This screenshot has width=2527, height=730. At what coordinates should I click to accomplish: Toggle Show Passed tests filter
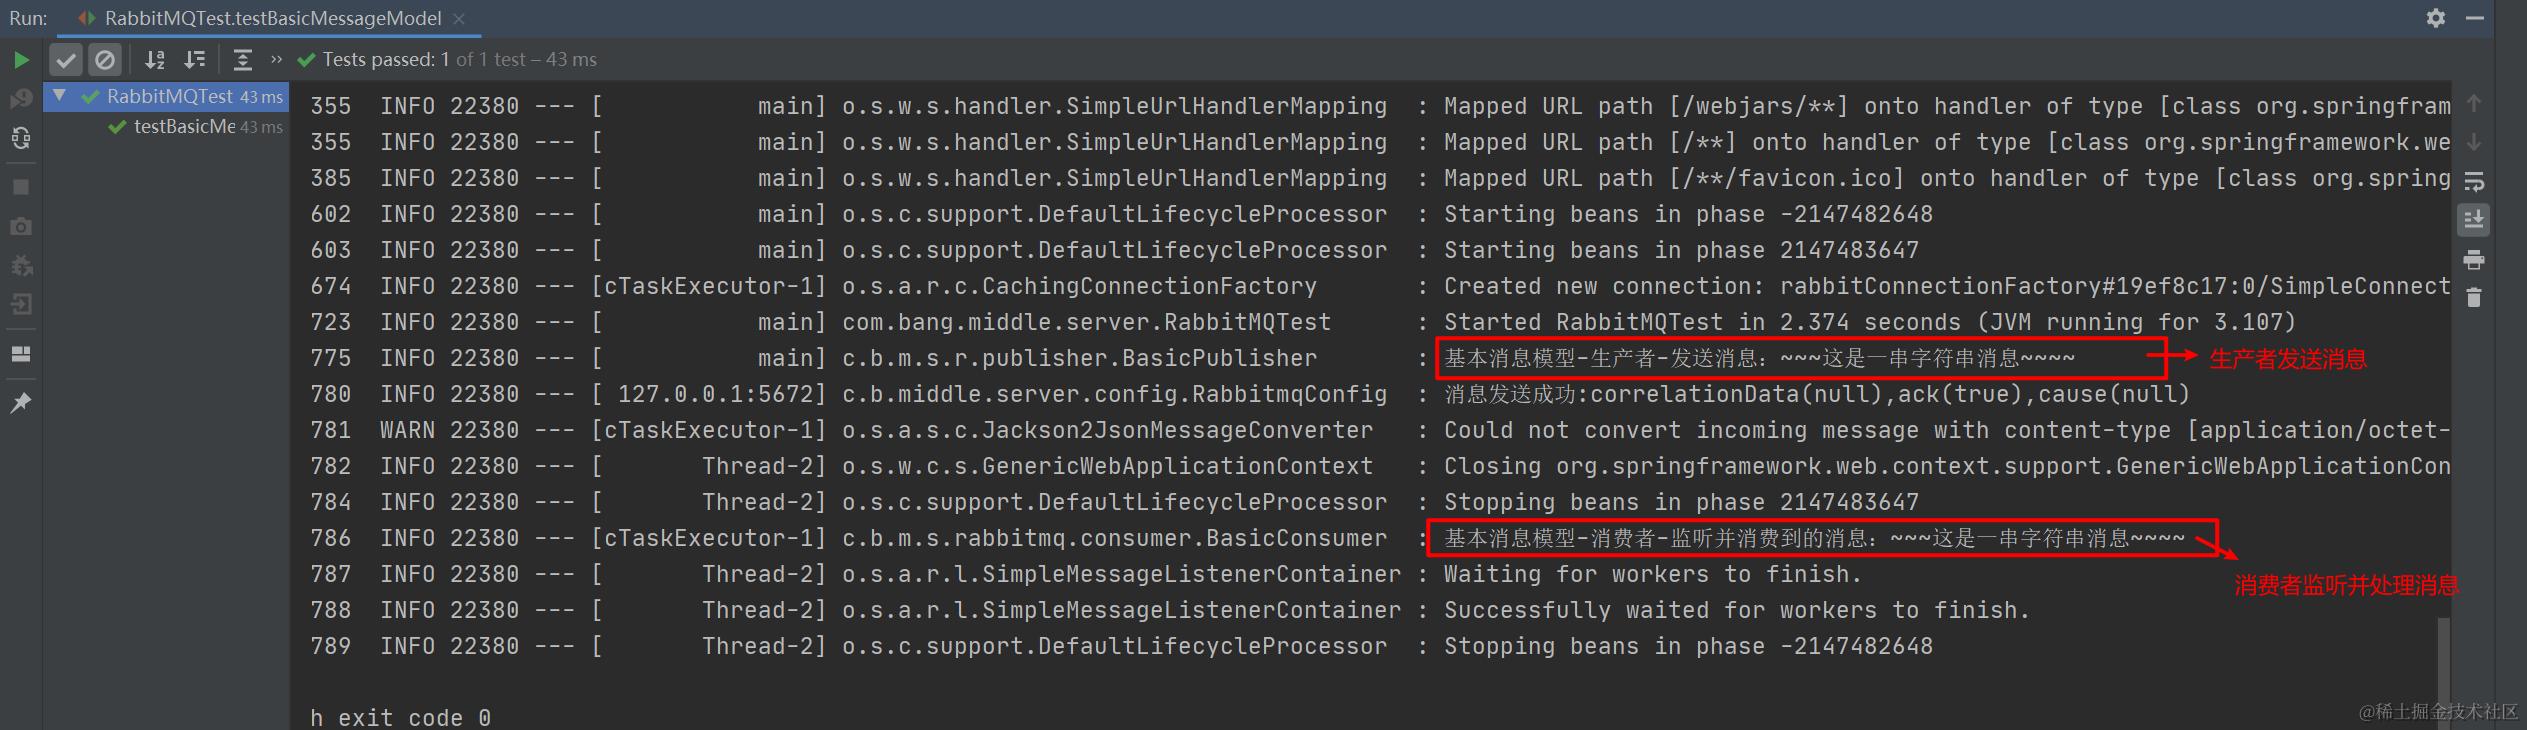pyautogui.click(x=66, y=60)
